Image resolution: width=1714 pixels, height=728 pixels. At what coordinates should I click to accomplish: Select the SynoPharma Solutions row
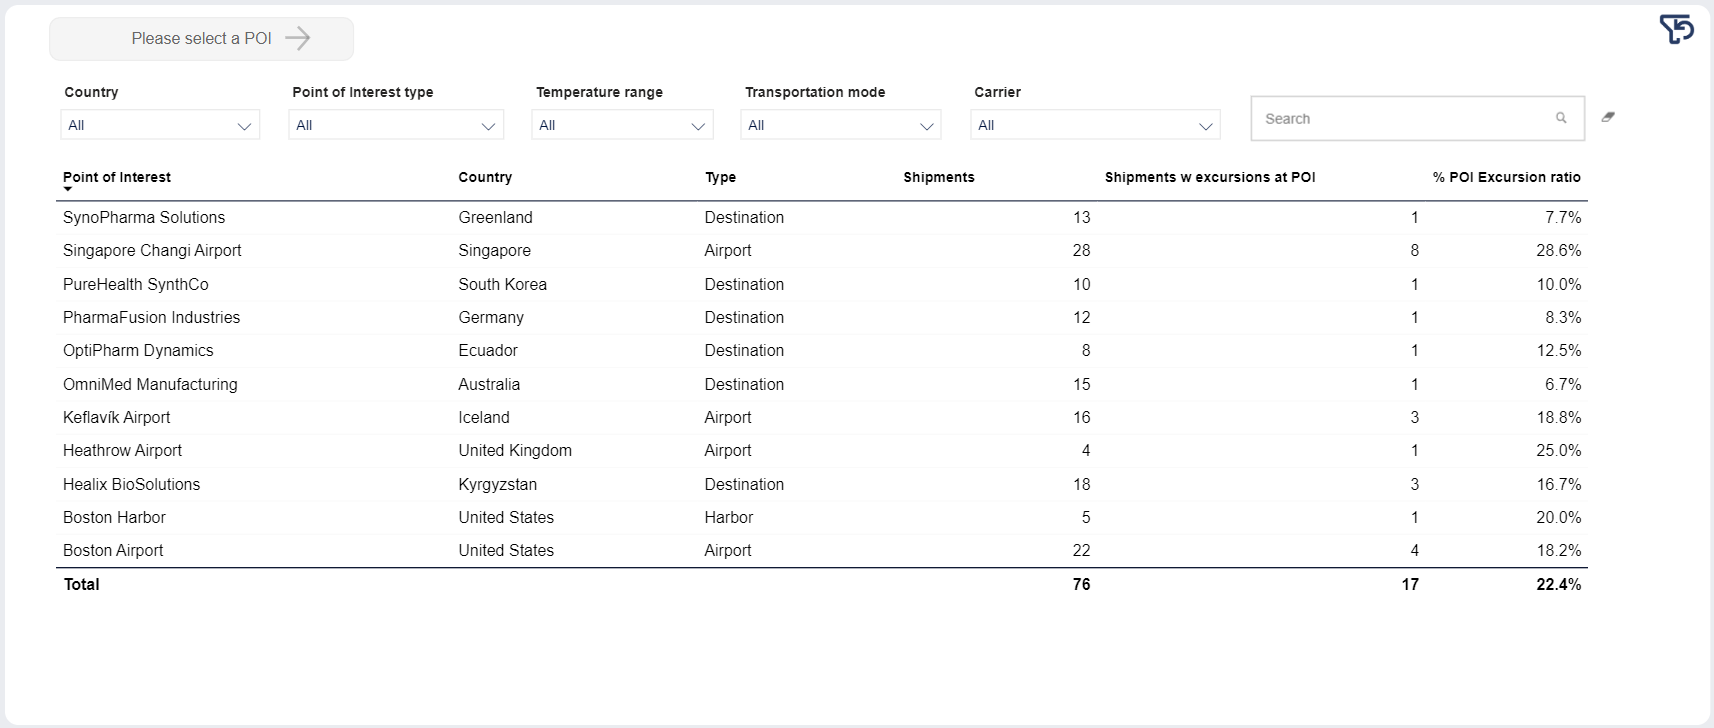[821, 217]
